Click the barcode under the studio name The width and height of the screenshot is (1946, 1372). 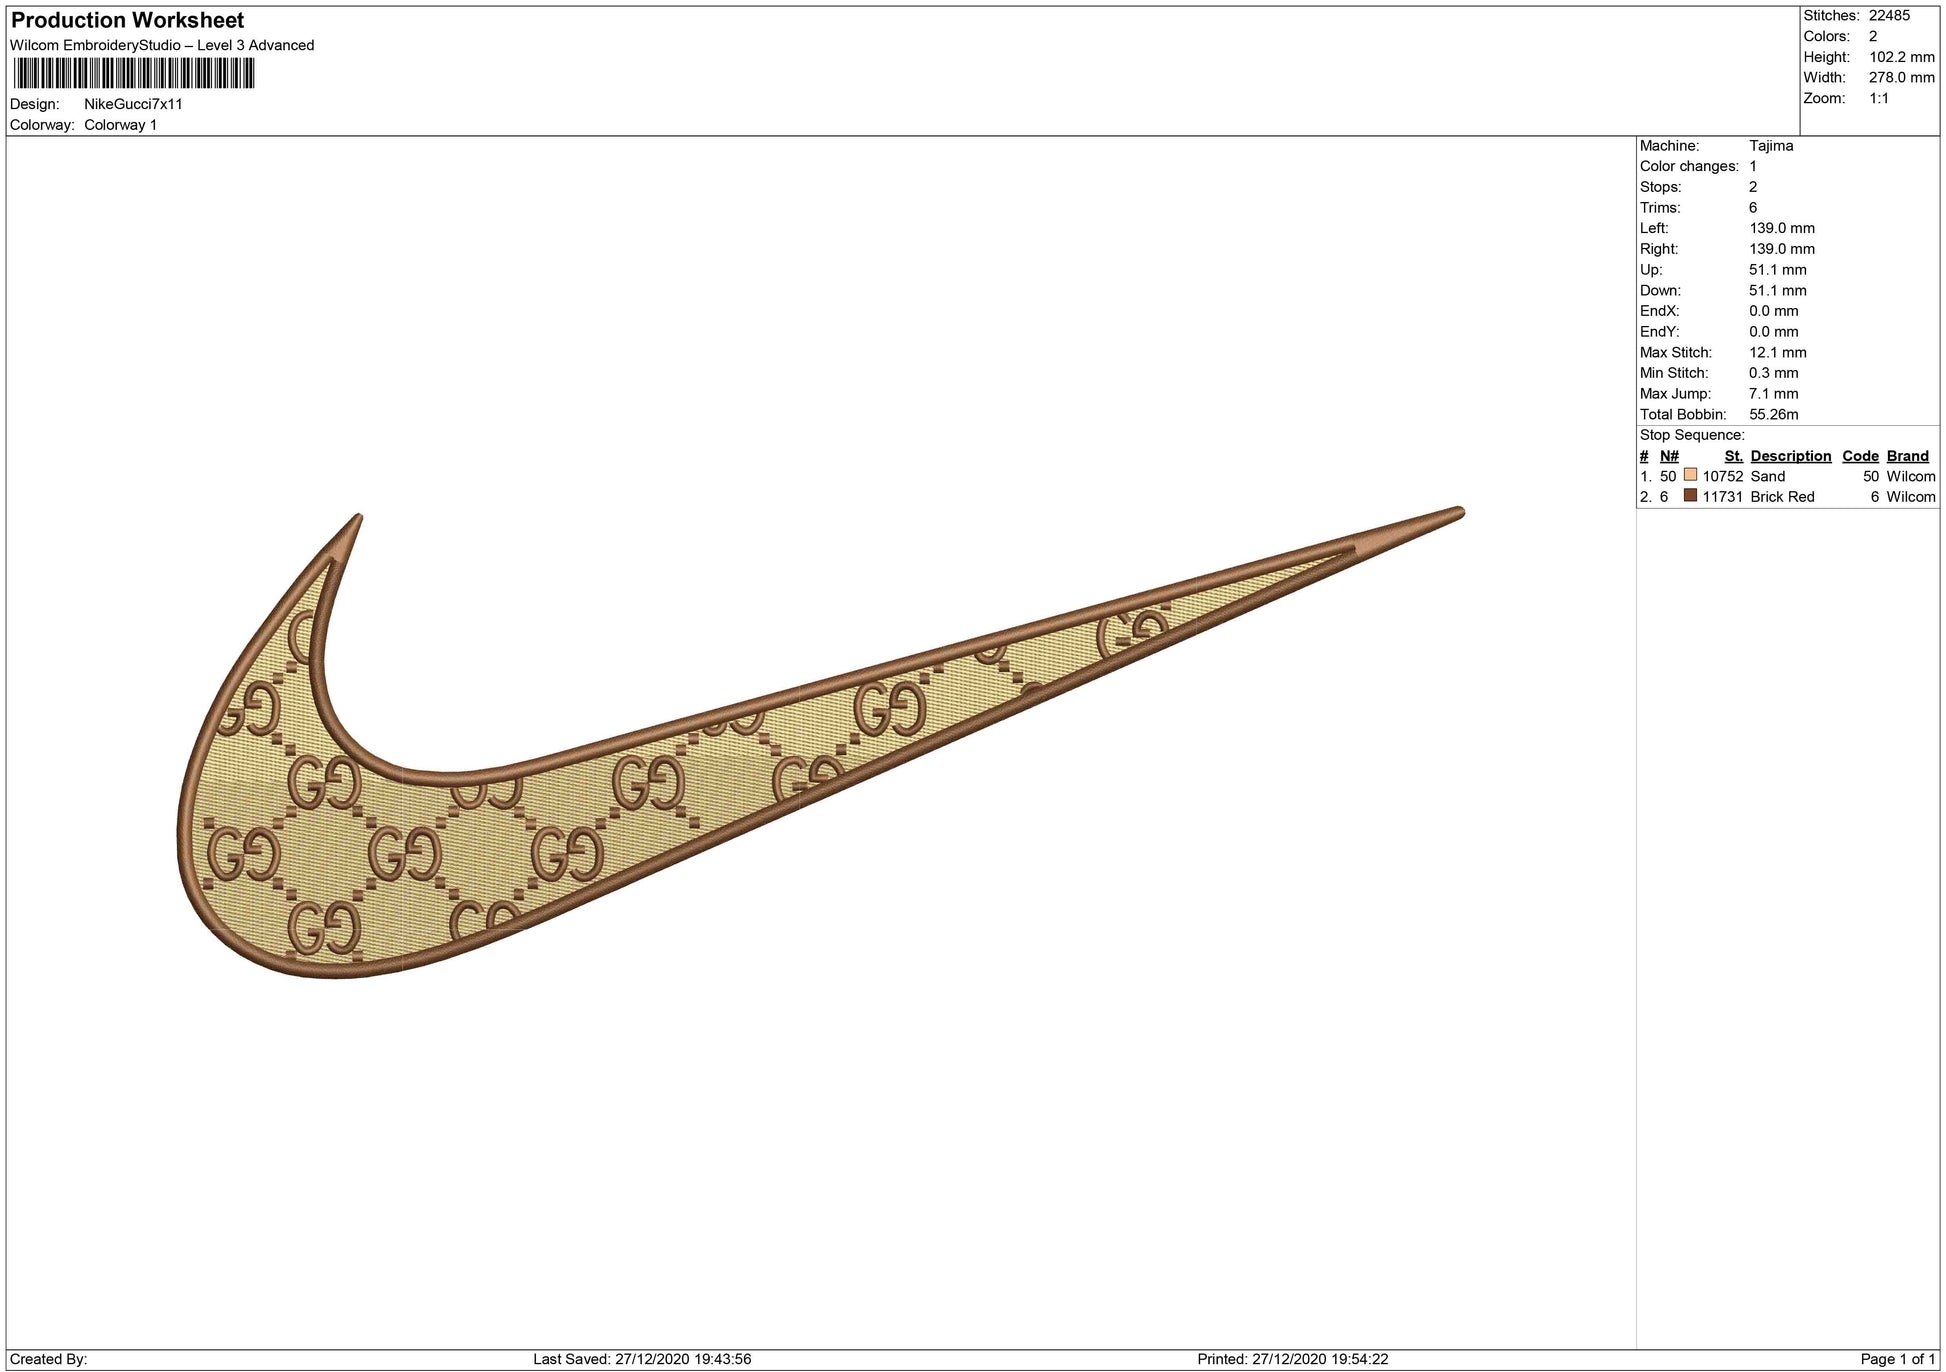click(134, 74)
